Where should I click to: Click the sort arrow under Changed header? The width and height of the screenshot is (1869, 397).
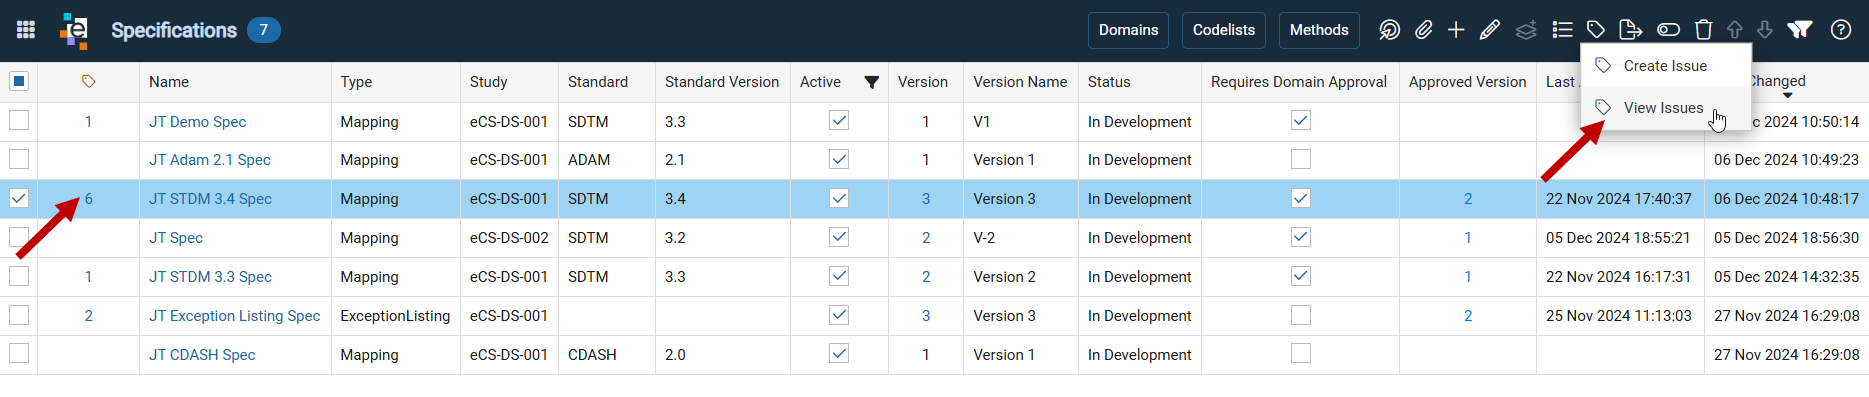coord(1788,96)
